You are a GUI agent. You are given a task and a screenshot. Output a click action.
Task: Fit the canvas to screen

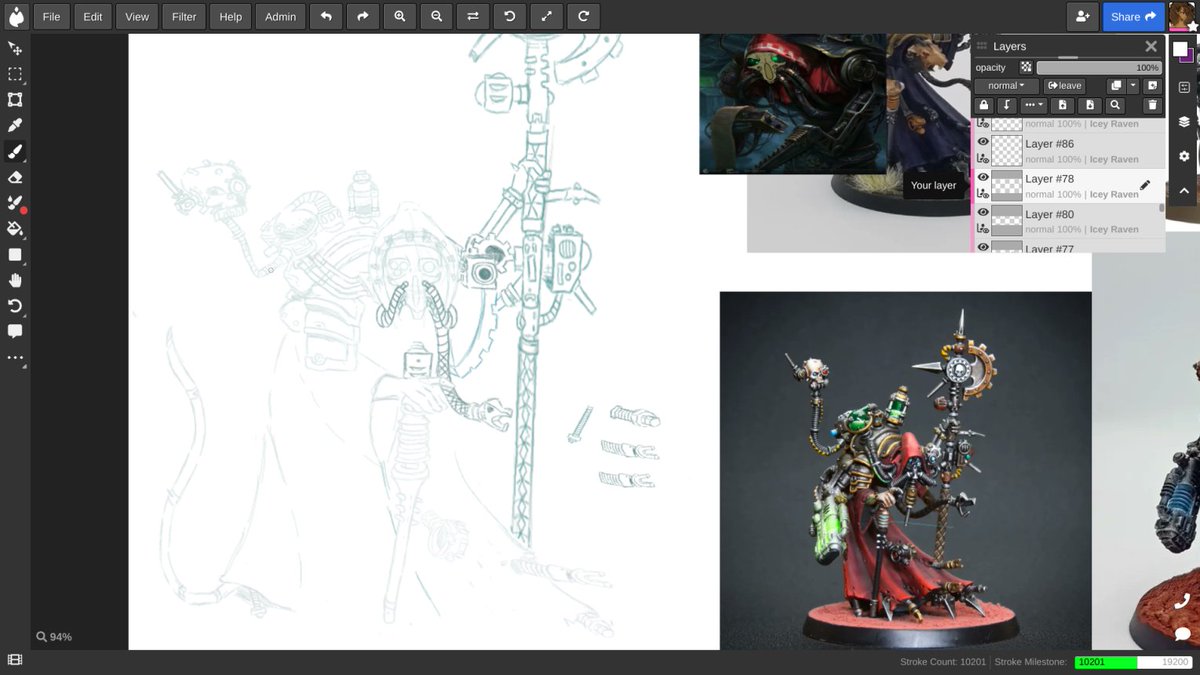click(x=546, y=16)
